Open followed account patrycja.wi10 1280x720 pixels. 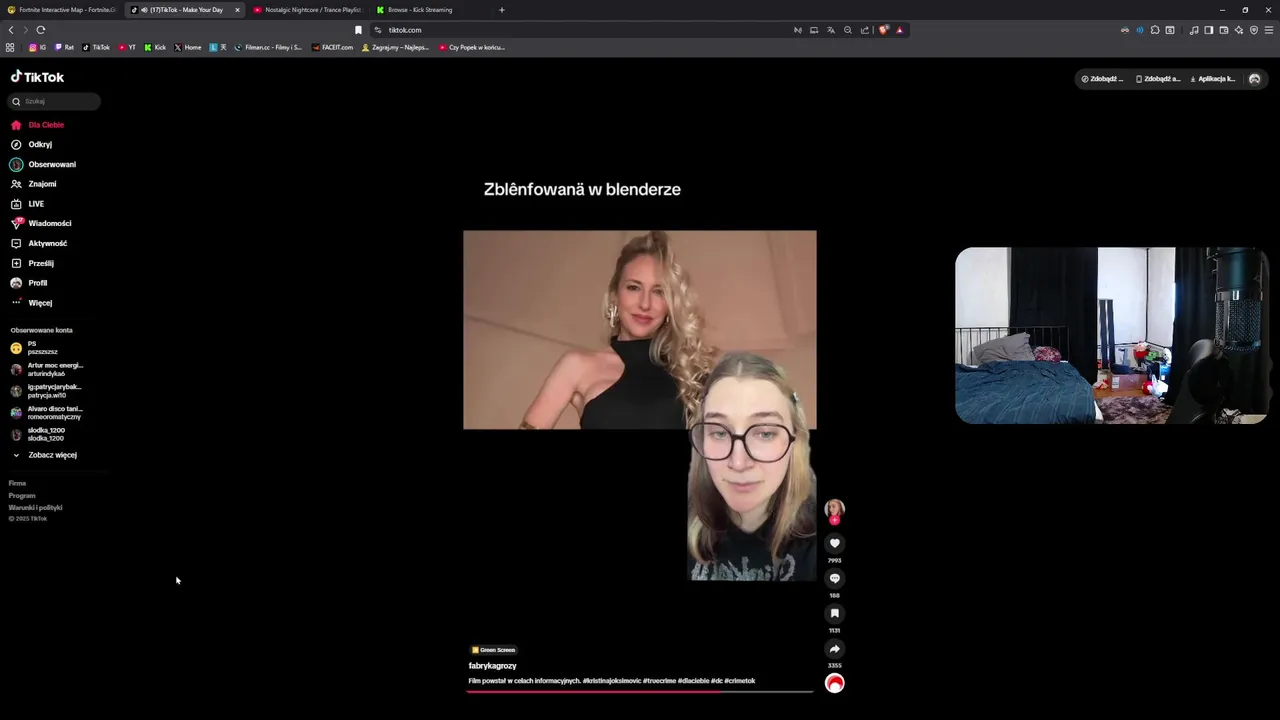(x=46, y=391)
